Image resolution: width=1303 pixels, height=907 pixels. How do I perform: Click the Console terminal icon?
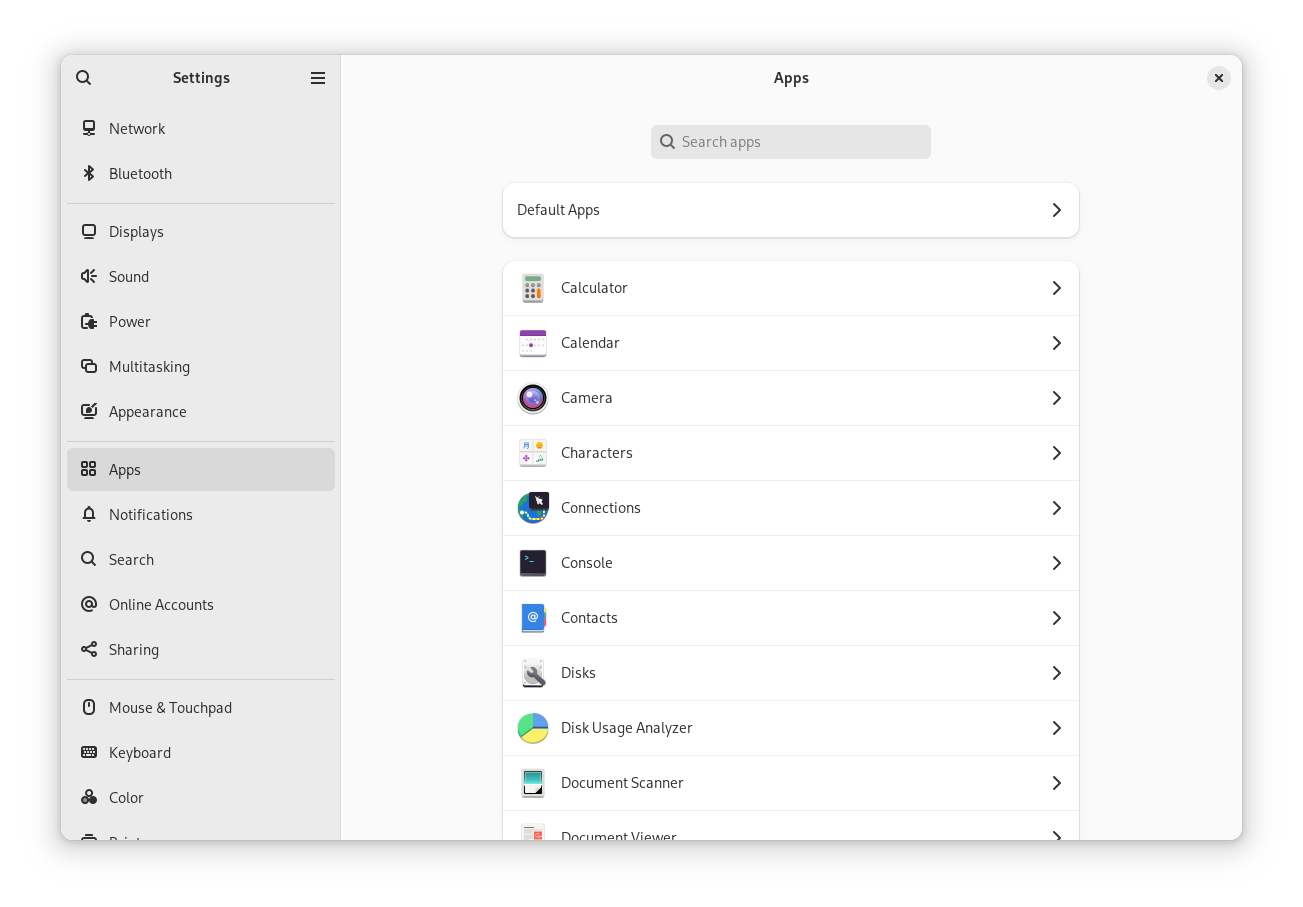[x=533, y=563]
